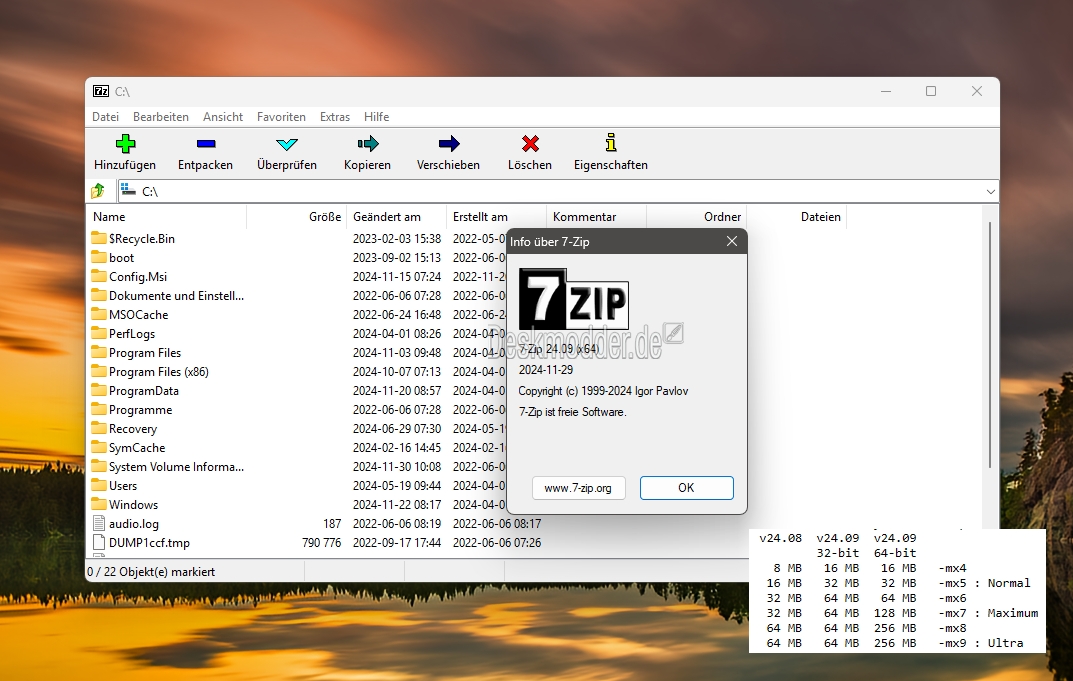Sort by the Dateien column header
This screenshot has width=1073, height=681.
point(796,217)
